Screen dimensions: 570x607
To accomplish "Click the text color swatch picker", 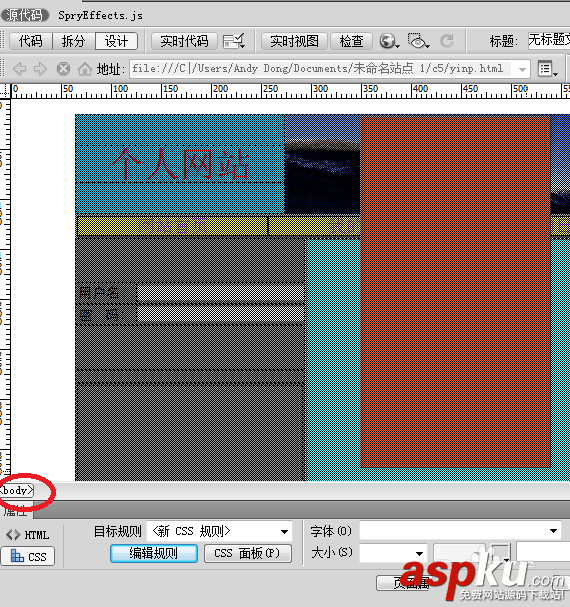I will click(501, 553).
